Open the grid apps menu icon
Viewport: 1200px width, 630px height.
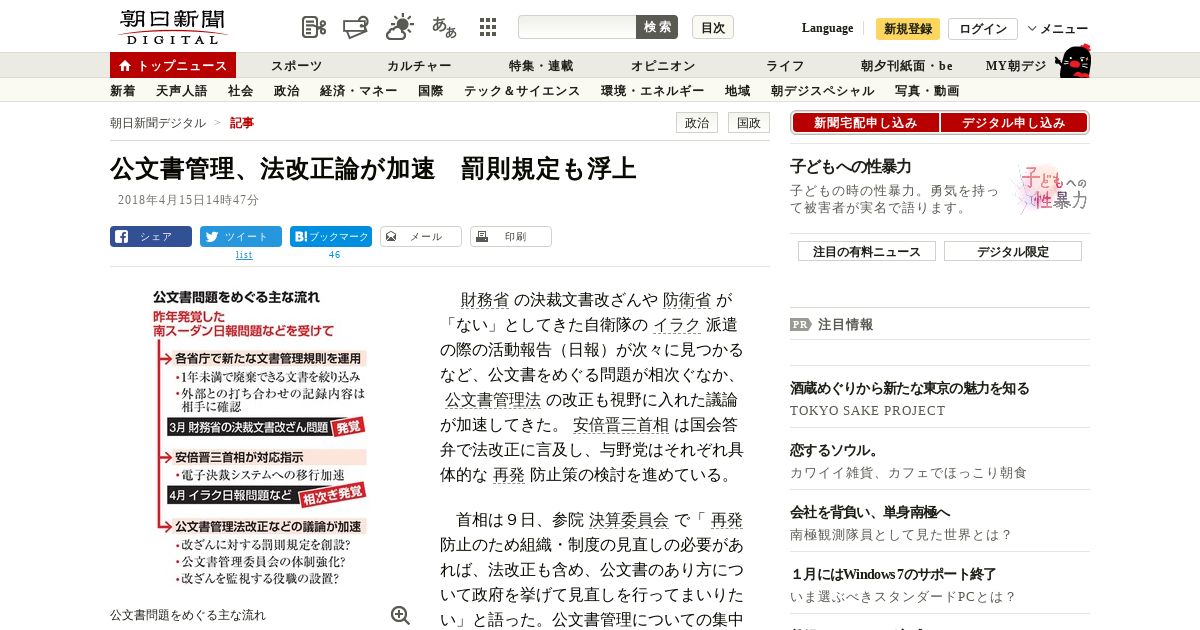pos(488,27)
